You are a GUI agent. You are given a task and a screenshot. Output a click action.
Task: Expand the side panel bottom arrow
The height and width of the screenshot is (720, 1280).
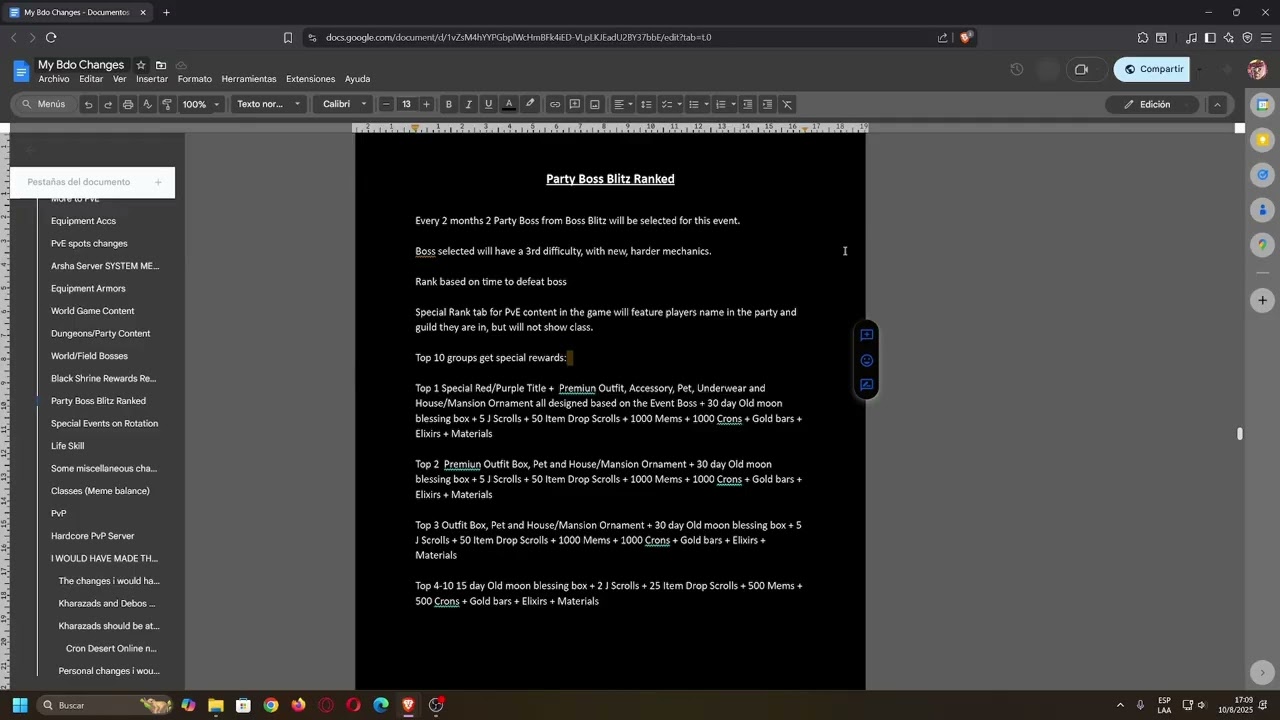tap(1263, 672)
